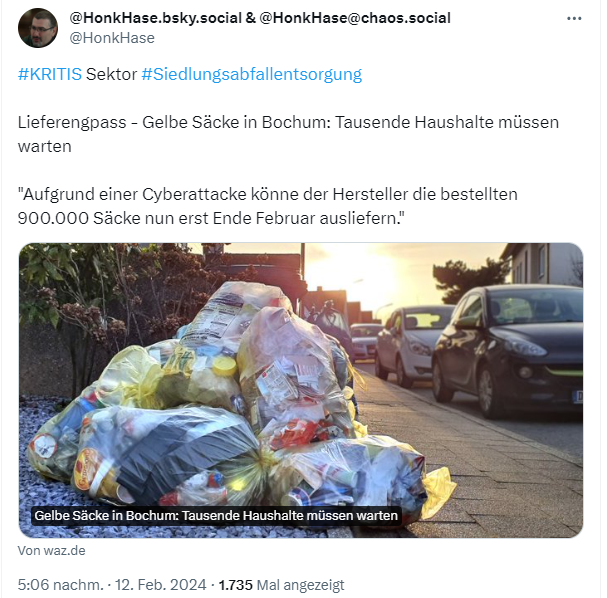Open the #KRITIS hashtag
607x598 pixels.
pyautogui.click(x=50, y=74)
